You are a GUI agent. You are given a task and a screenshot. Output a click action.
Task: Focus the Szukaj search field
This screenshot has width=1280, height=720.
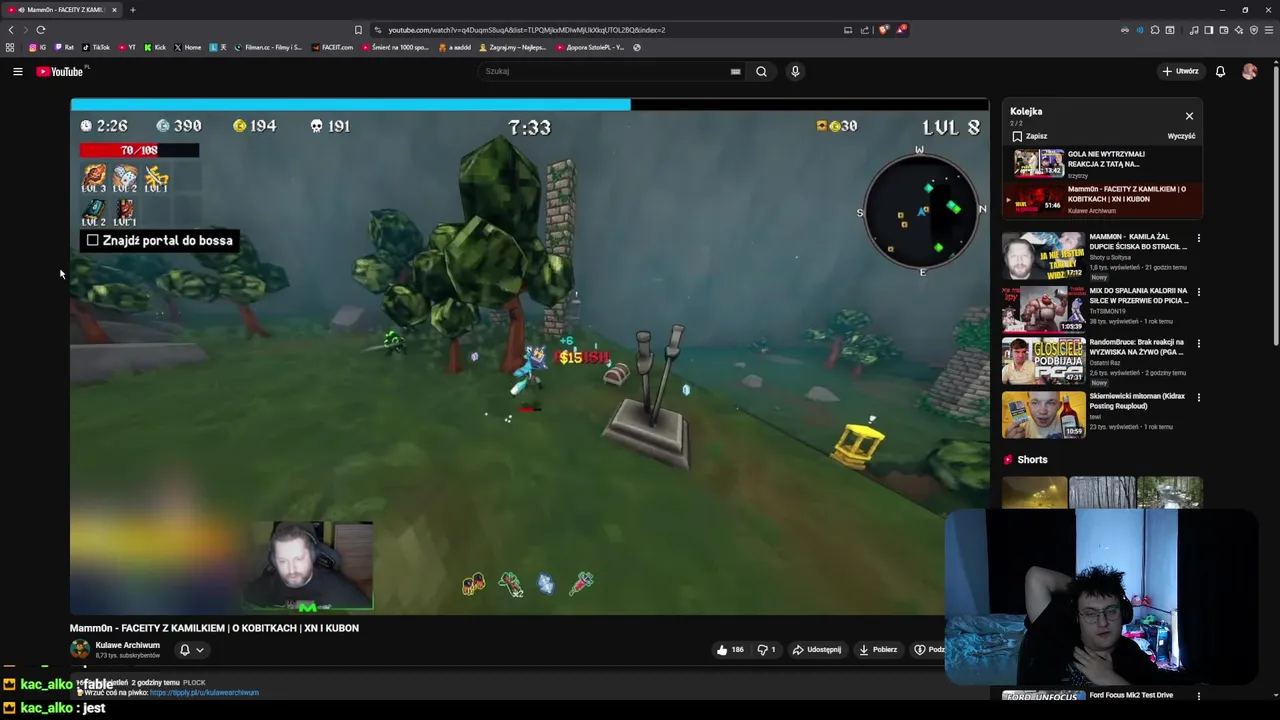click(x=605, y=71)
